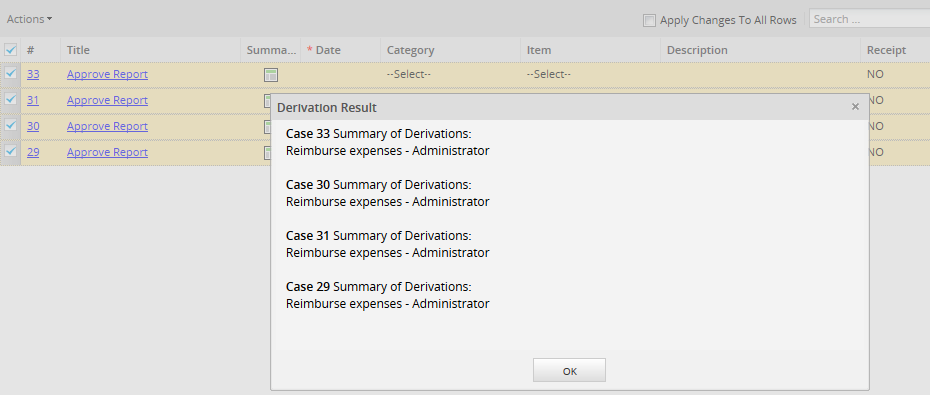Open case number 31 link
930x395 pixels.
[33, 100]
